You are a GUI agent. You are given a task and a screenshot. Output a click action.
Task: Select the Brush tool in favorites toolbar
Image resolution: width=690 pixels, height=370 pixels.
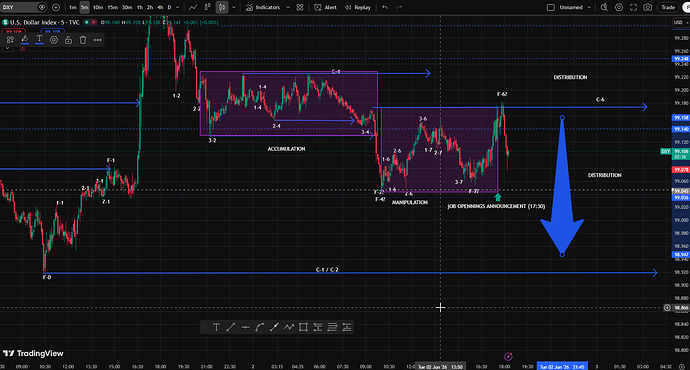click(x=274, y=327)
